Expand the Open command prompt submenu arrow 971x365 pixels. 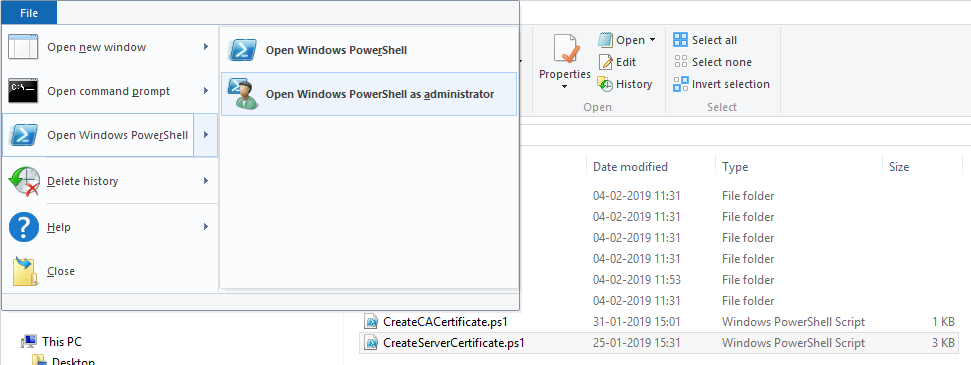click(x=206, y=91)
